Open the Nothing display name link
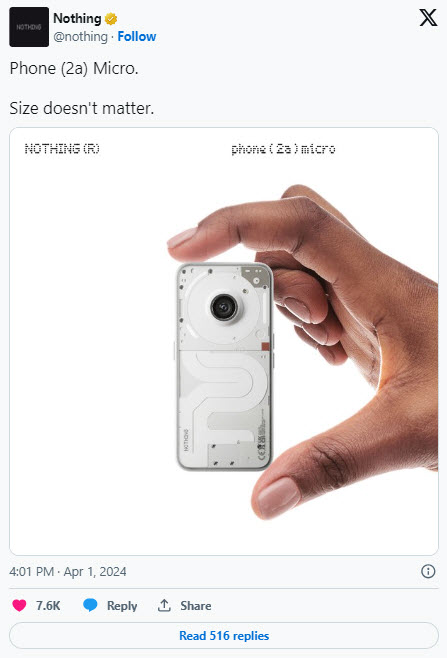447x658 pixels. point(77,18)
